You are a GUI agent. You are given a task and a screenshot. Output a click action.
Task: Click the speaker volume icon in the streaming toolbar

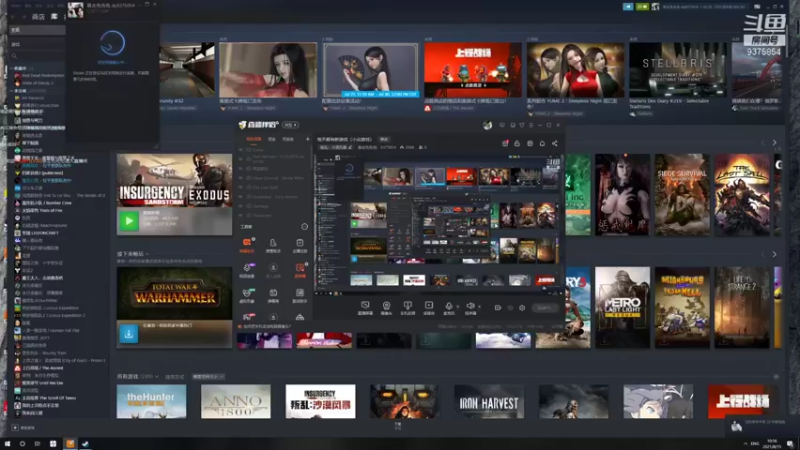pos(470,306)
